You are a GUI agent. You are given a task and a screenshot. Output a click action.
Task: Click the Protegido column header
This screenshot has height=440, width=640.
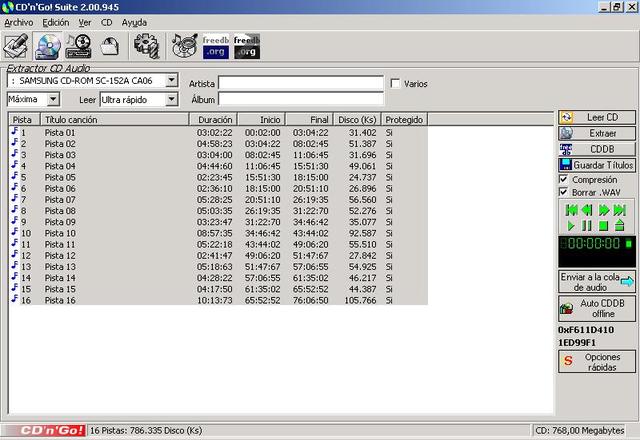pyautogui.click(x=404, y=120)
